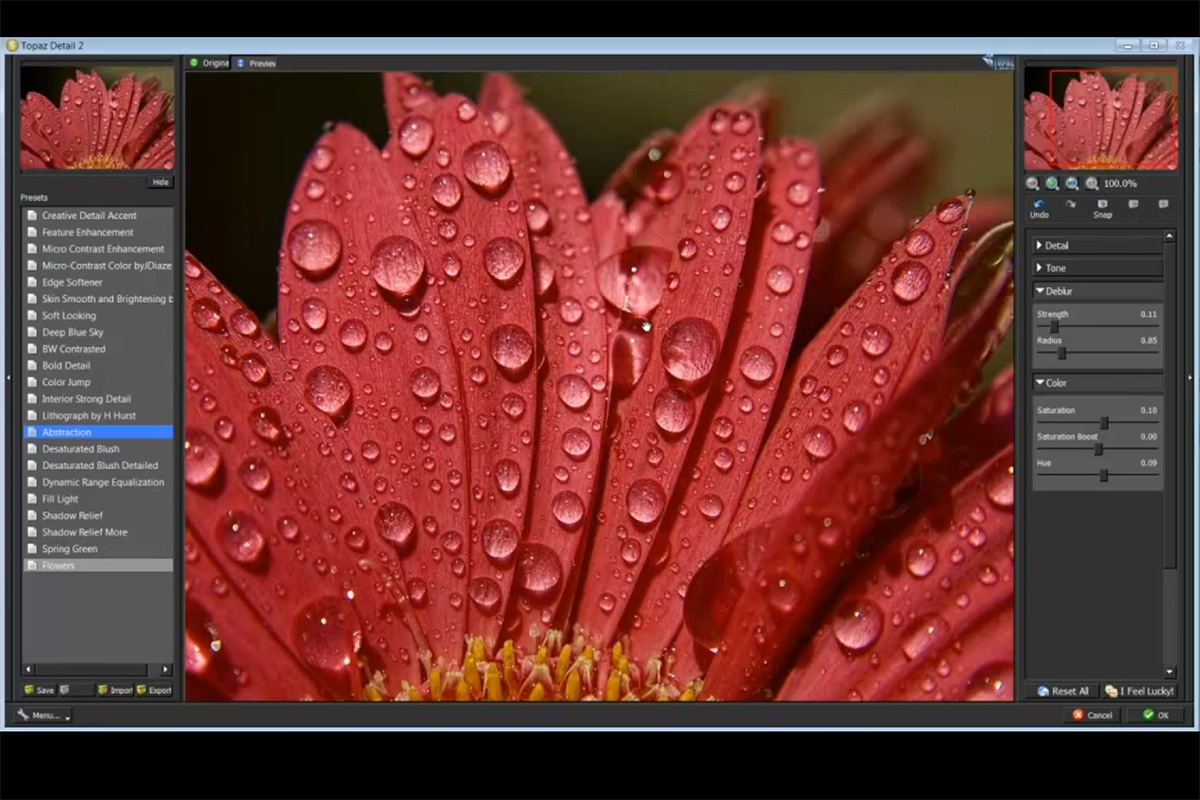The width and height of the screenshot is (1200, 800).
Task: Click the Undo arrow icon
Action: tap(1039, 204)
